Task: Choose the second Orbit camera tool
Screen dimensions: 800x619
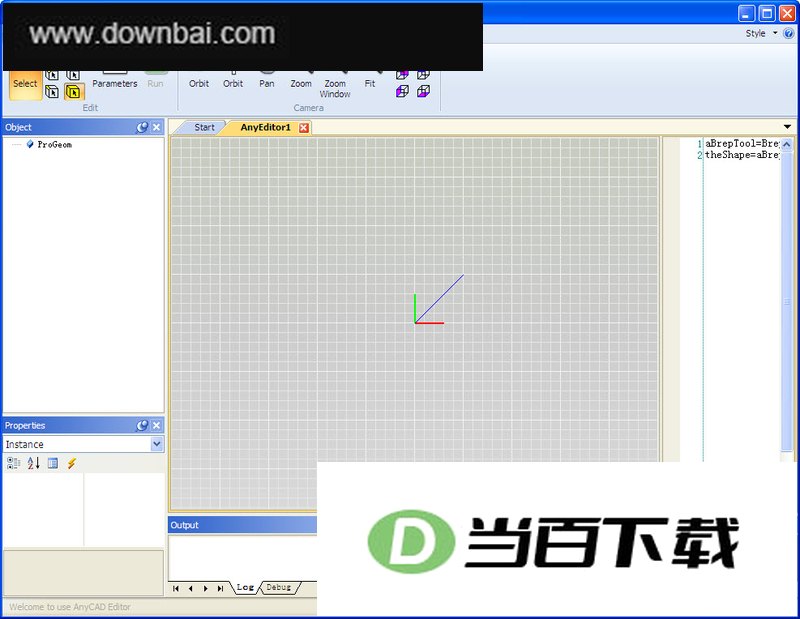Action: tap(233, 84)
